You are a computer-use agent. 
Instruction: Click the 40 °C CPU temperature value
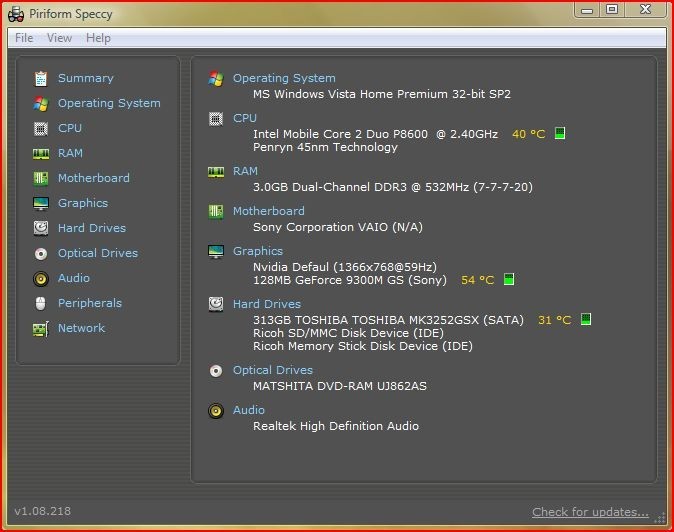click(528, 134)
